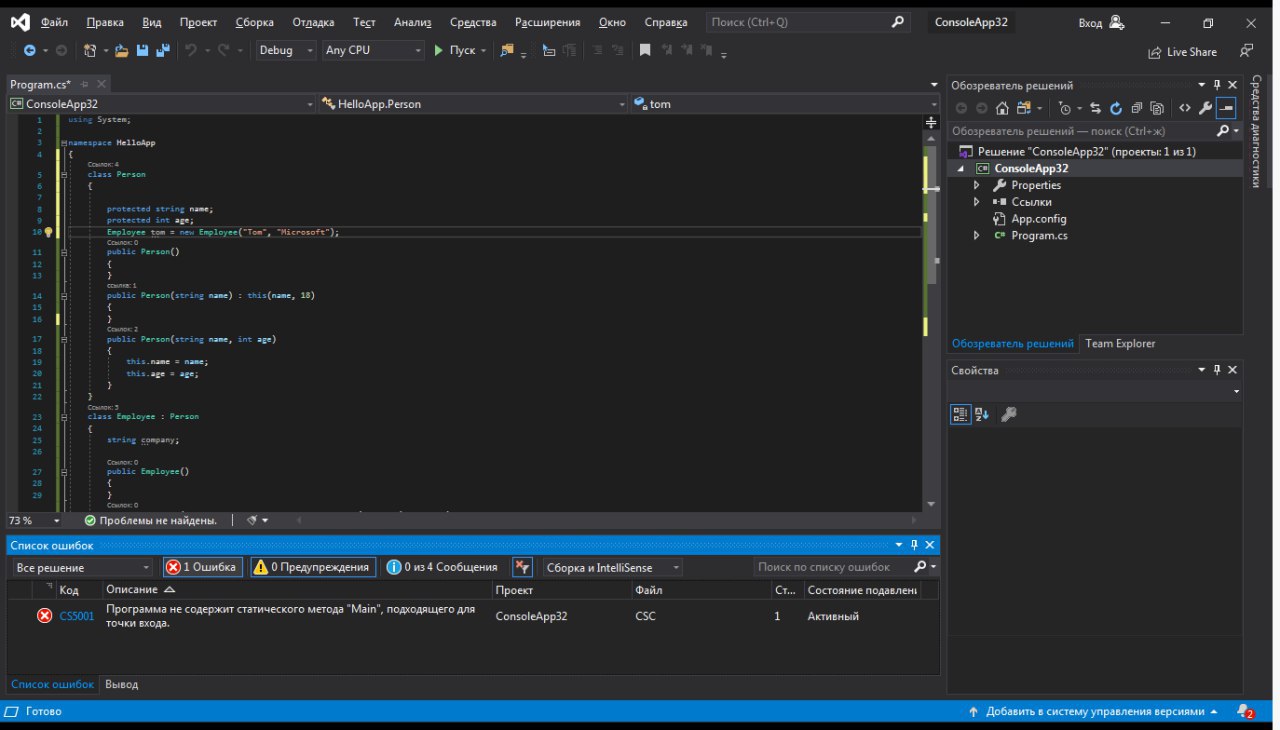The width and height of the screenshot is (1280, 730).
Task: Toggle the 0 из 4 Сообщения messages filter
Action: point(442,567)
